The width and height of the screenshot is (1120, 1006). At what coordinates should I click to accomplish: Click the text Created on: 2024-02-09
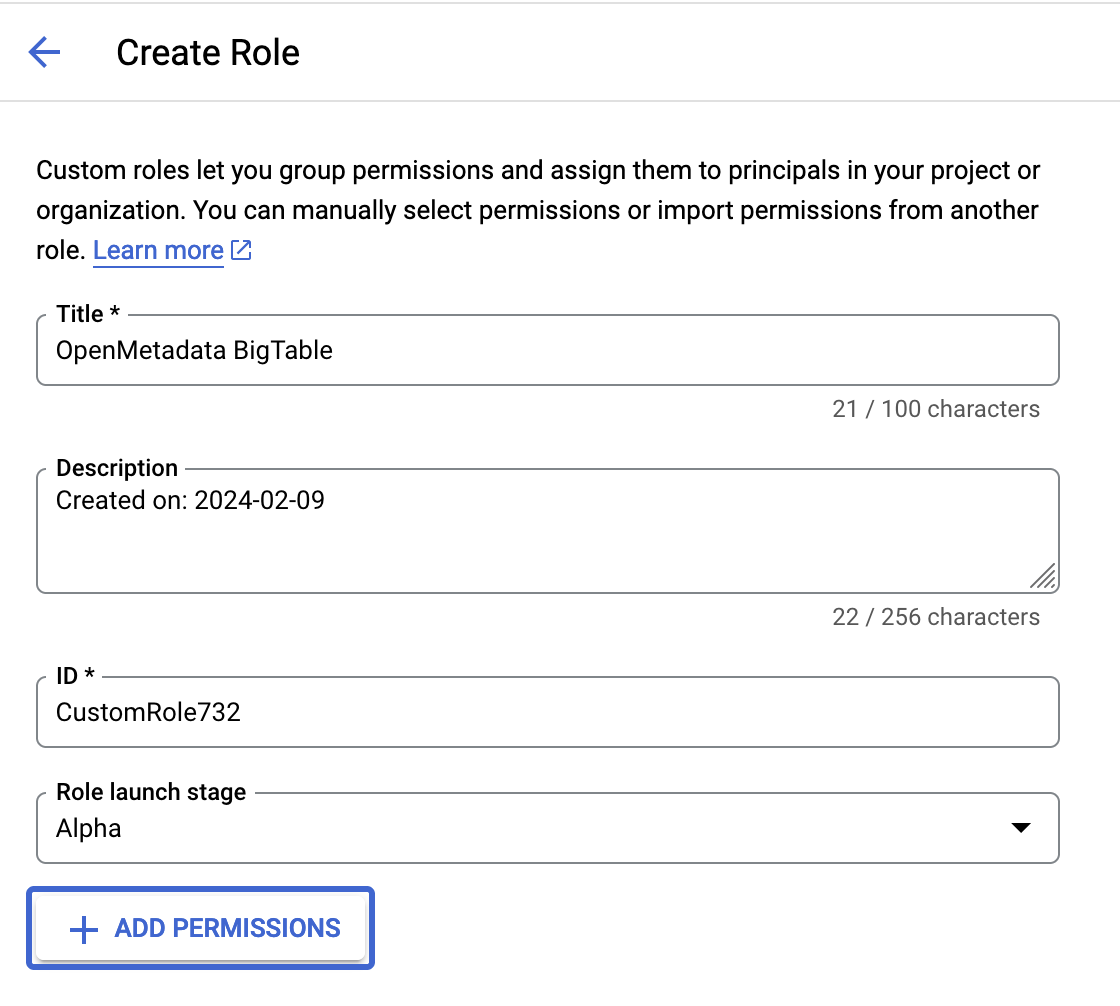[x=190, y=500]
